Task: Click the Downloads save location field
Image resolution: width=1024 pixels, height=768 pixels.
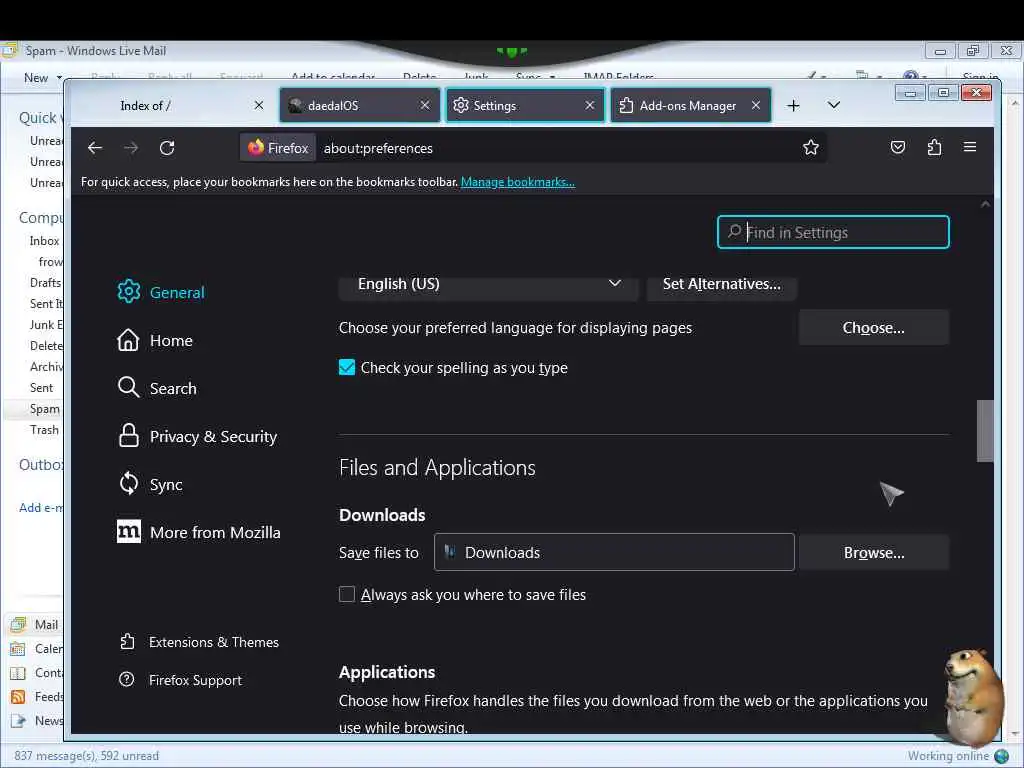Action: 615,552
